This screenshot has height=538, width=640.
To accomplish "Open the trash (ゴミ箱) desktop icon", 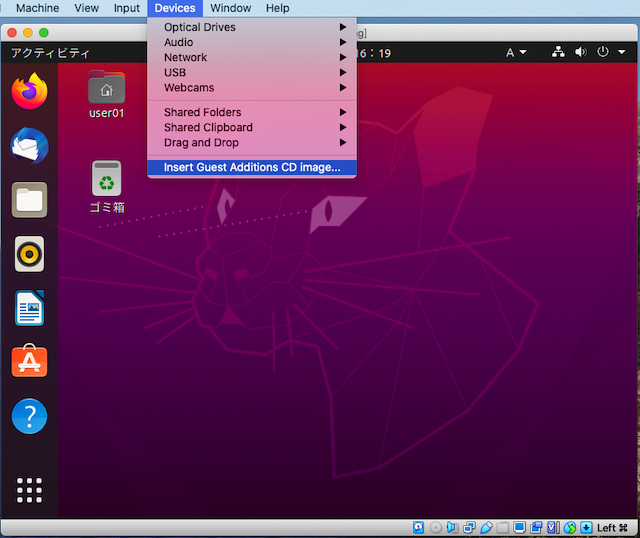I will (107, 187).
